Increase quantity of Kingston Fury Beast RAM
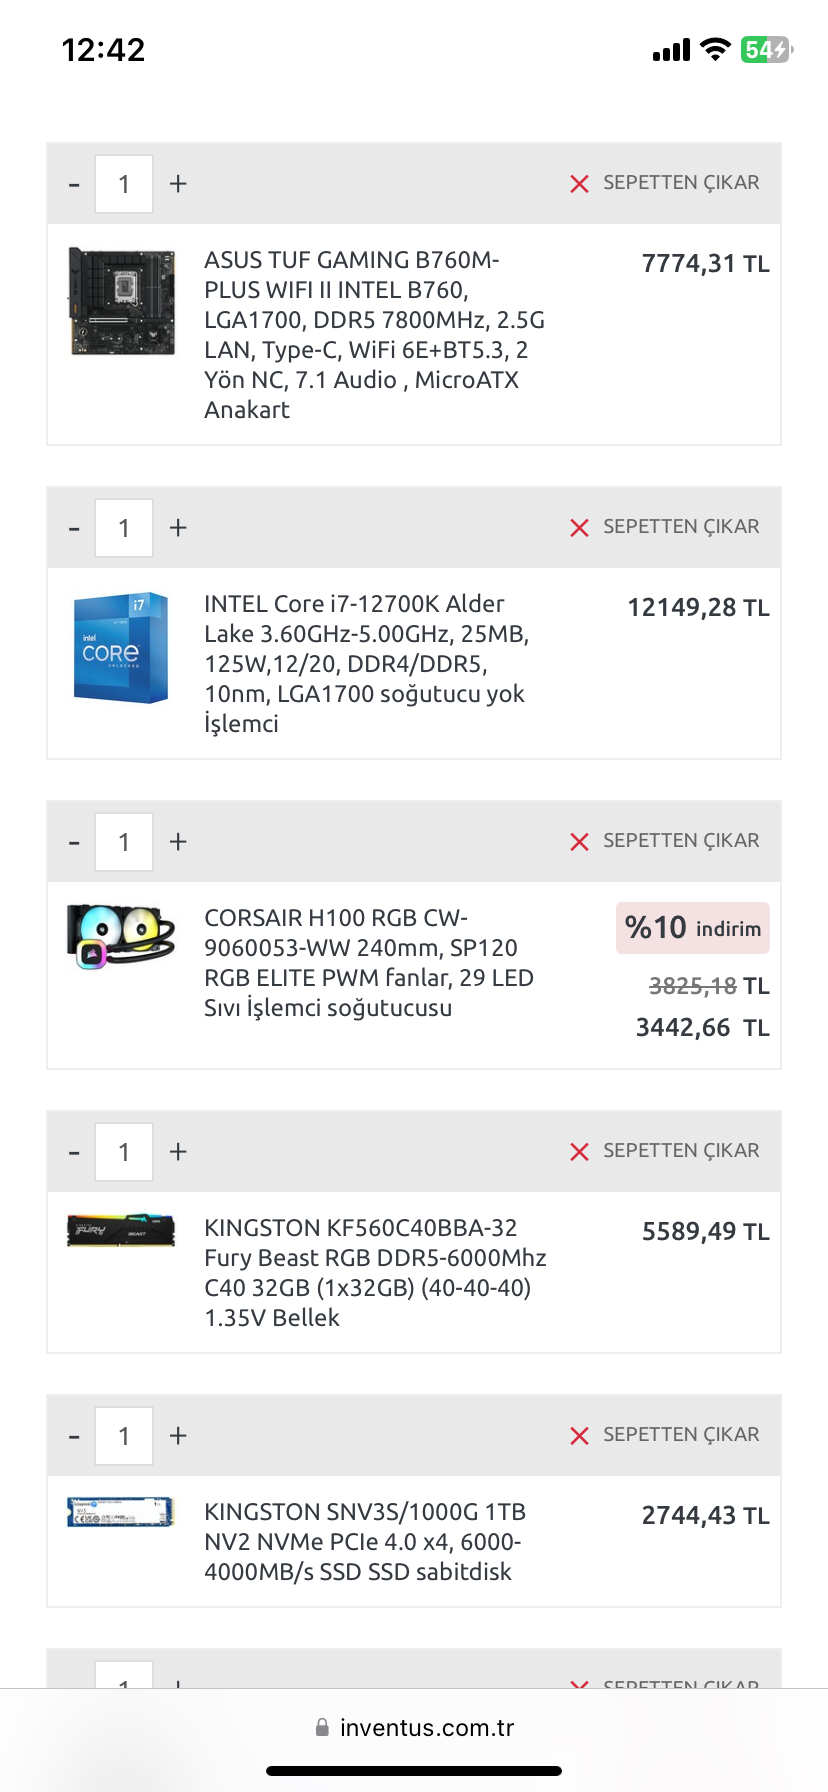The height and width of the screenshot is (1792, 828). [x=178, y=1152]
